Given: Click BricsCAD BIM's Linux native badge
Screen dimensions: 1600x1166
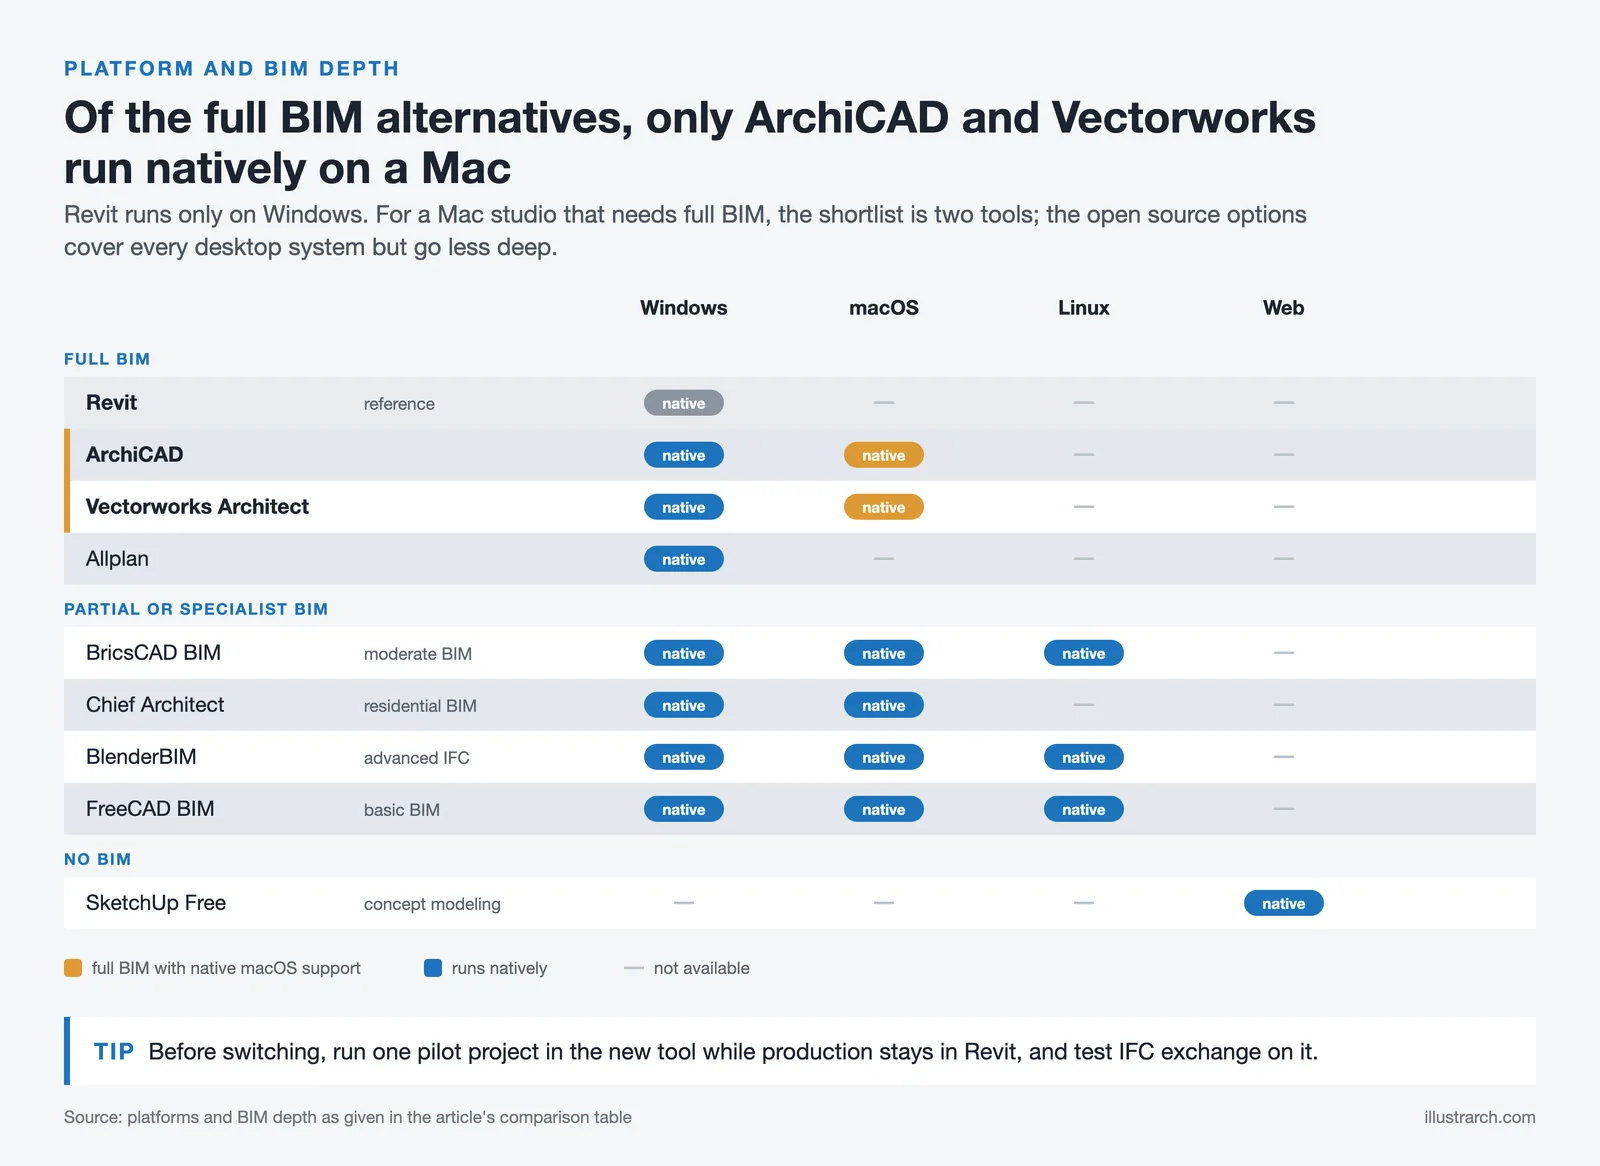Looking at the screenshot, I should [x=1084, y=653].
